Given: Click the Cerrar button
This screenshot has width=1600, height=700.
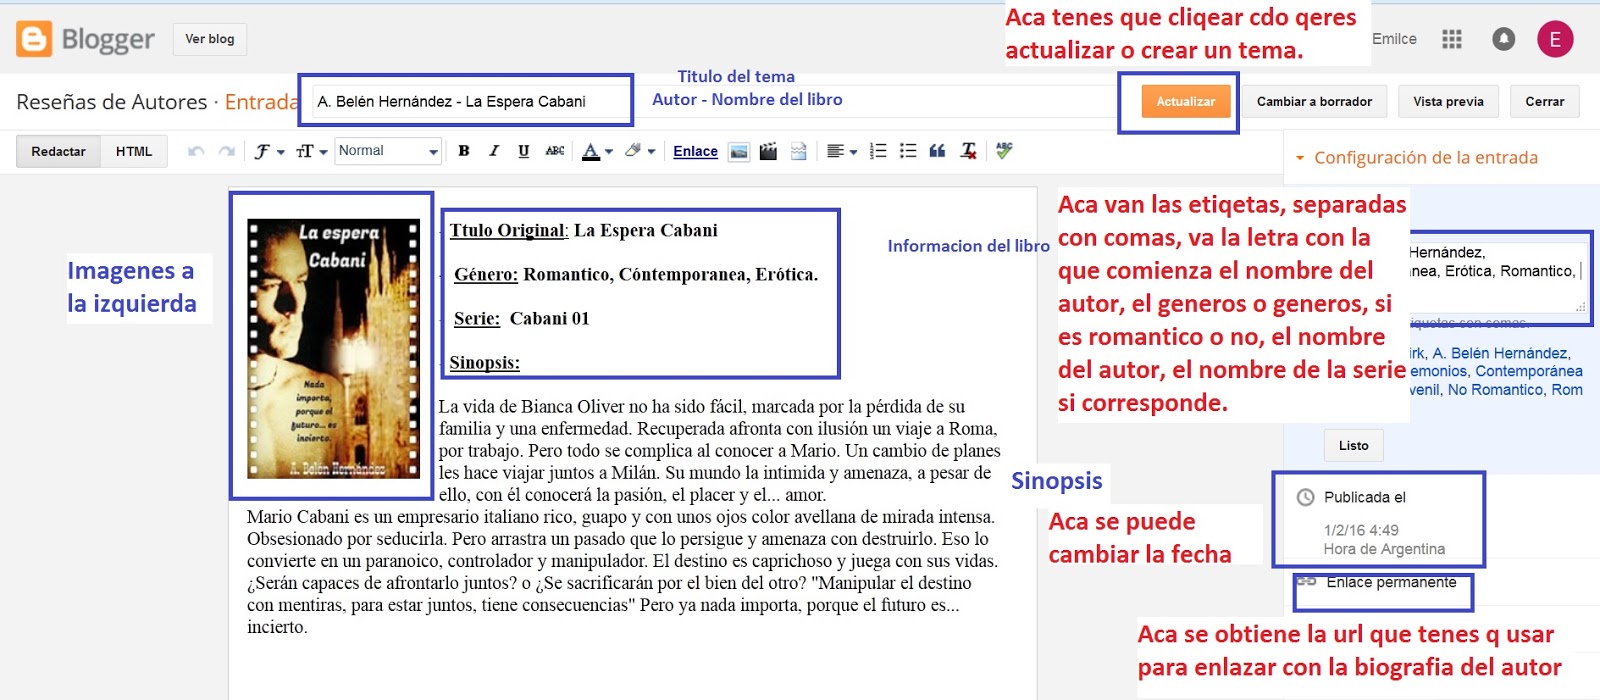Looking at the screenshot, I should click(1544, 101).
